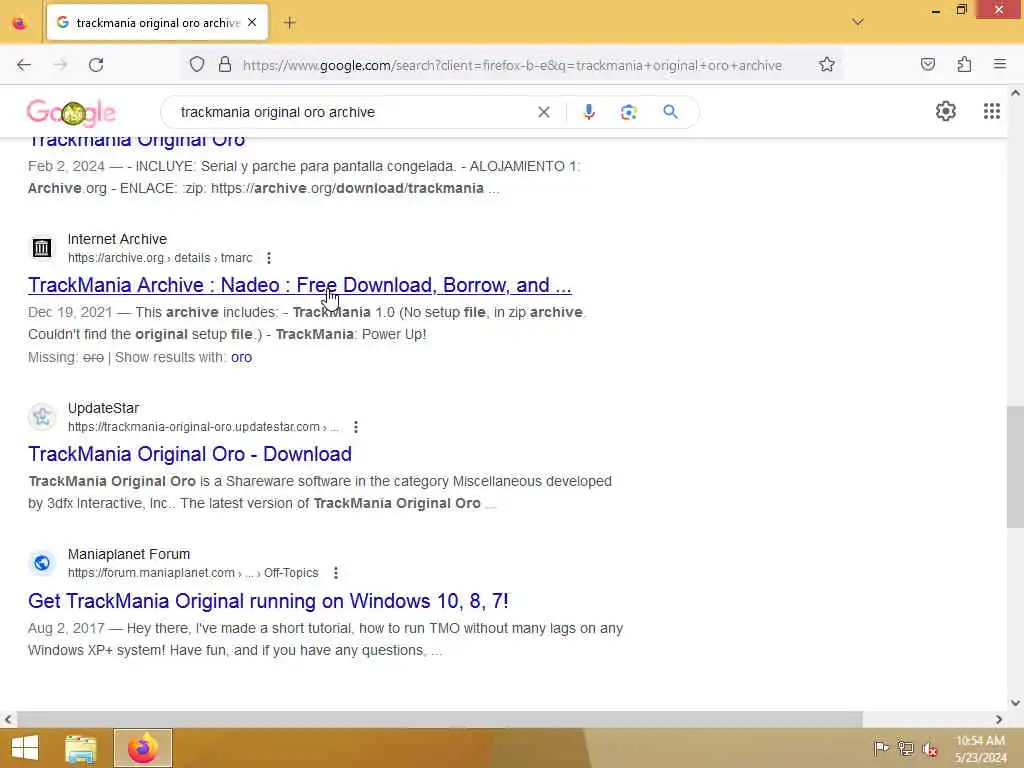
Task: Start voice search with microphone icon
Action: pyautogui.click(x=588, y=112)
